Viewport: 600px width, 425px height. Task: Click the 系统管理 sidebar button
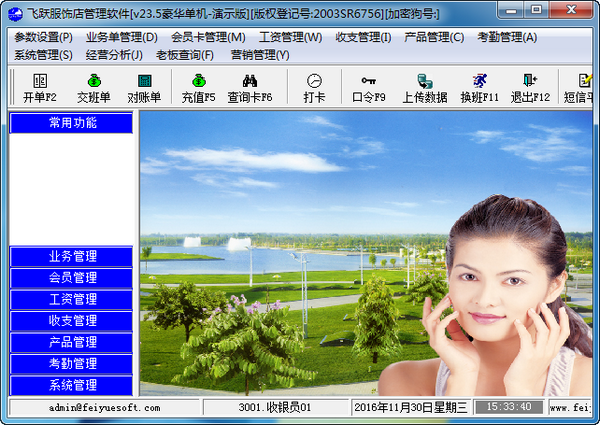coord(72,385)
